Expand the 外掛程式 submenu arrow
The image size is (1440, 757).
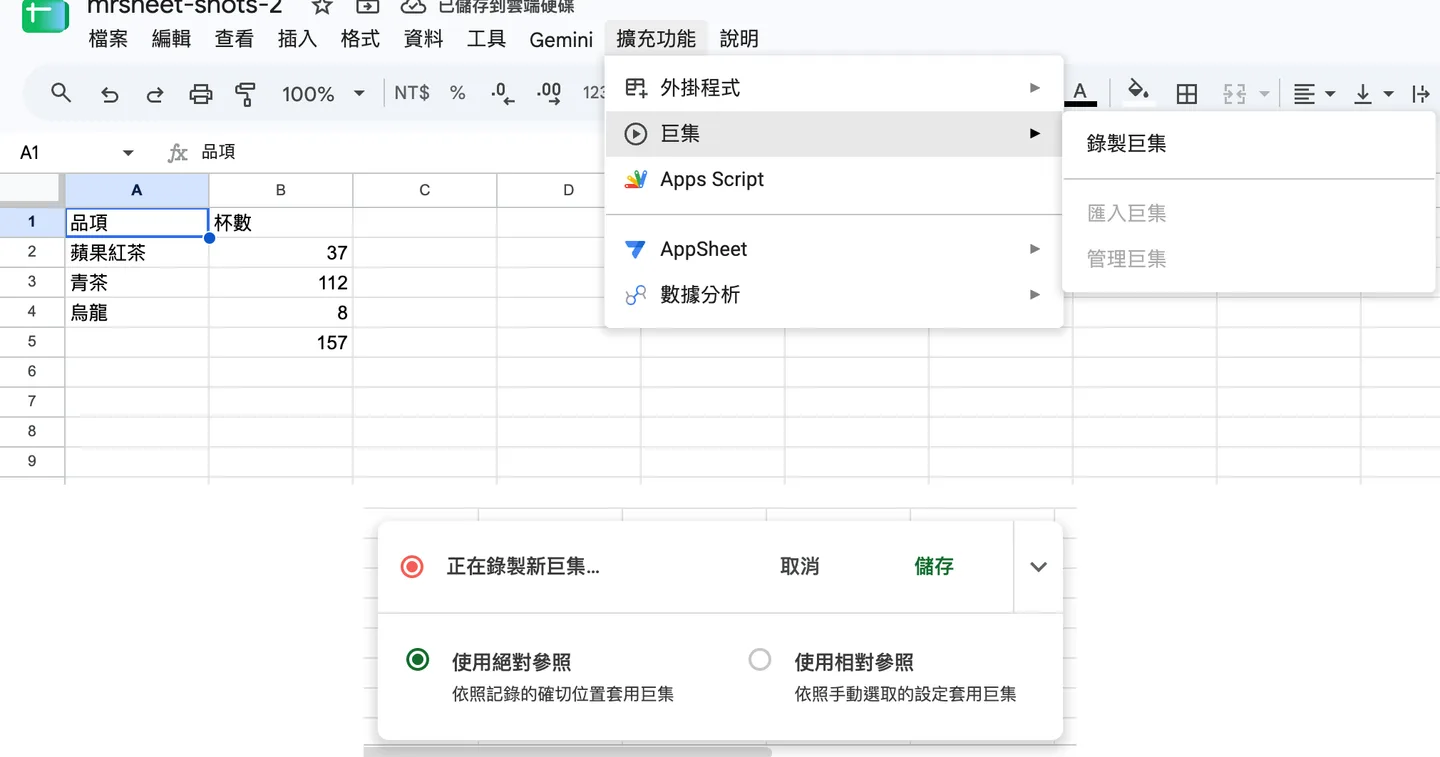coord(1035,88)
